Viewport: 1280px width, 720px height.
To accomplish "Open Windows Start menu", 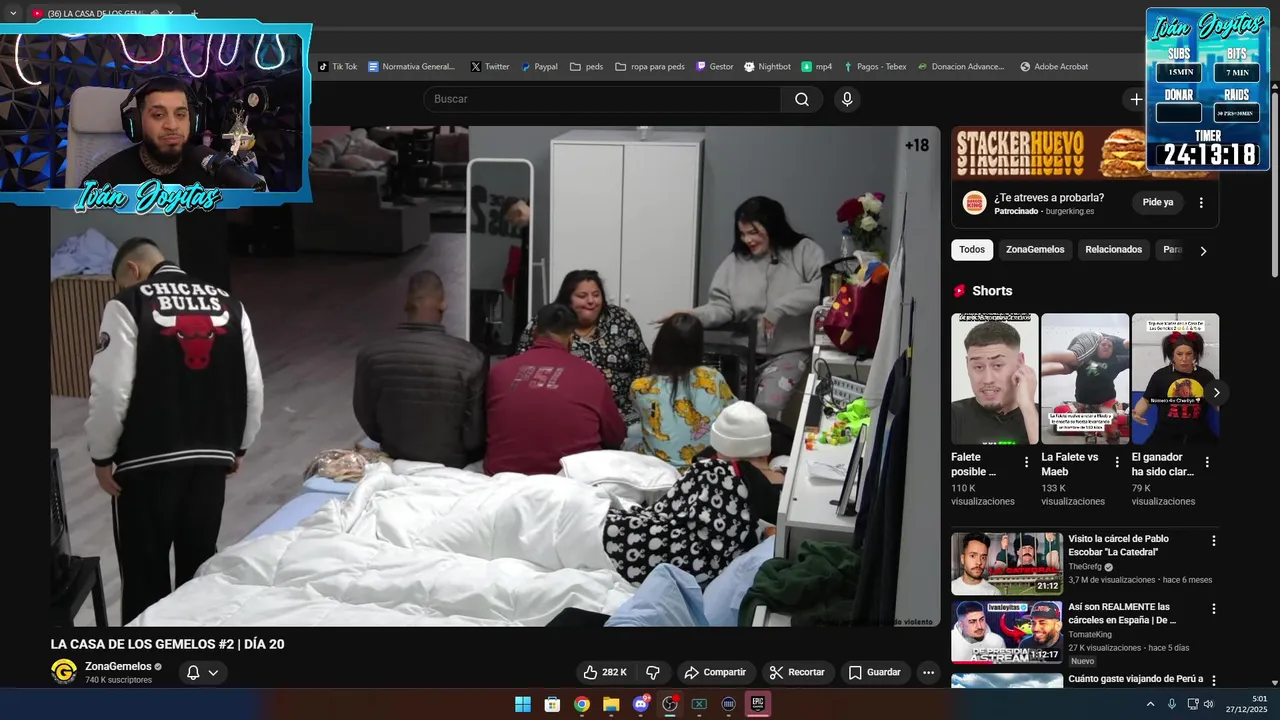I will [523, 704].
